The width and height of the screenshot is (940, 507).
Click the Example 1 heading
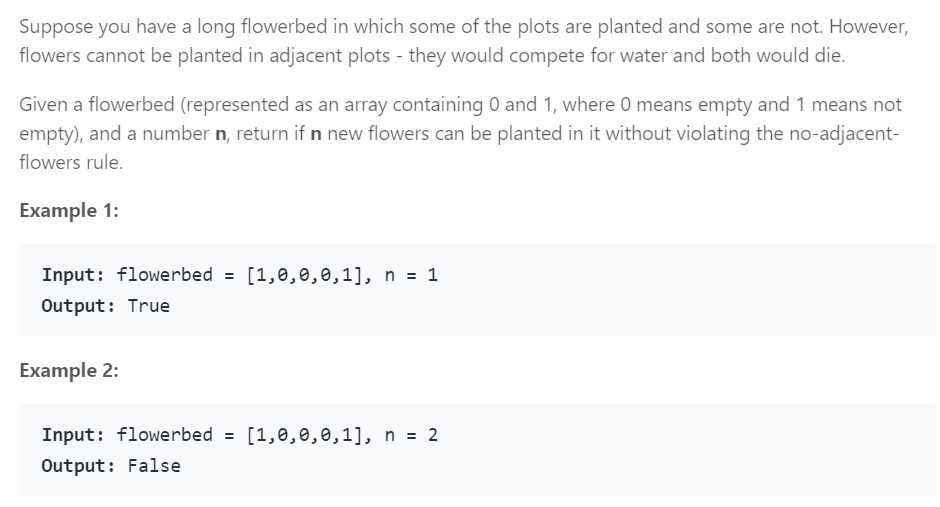pos(69,210)
